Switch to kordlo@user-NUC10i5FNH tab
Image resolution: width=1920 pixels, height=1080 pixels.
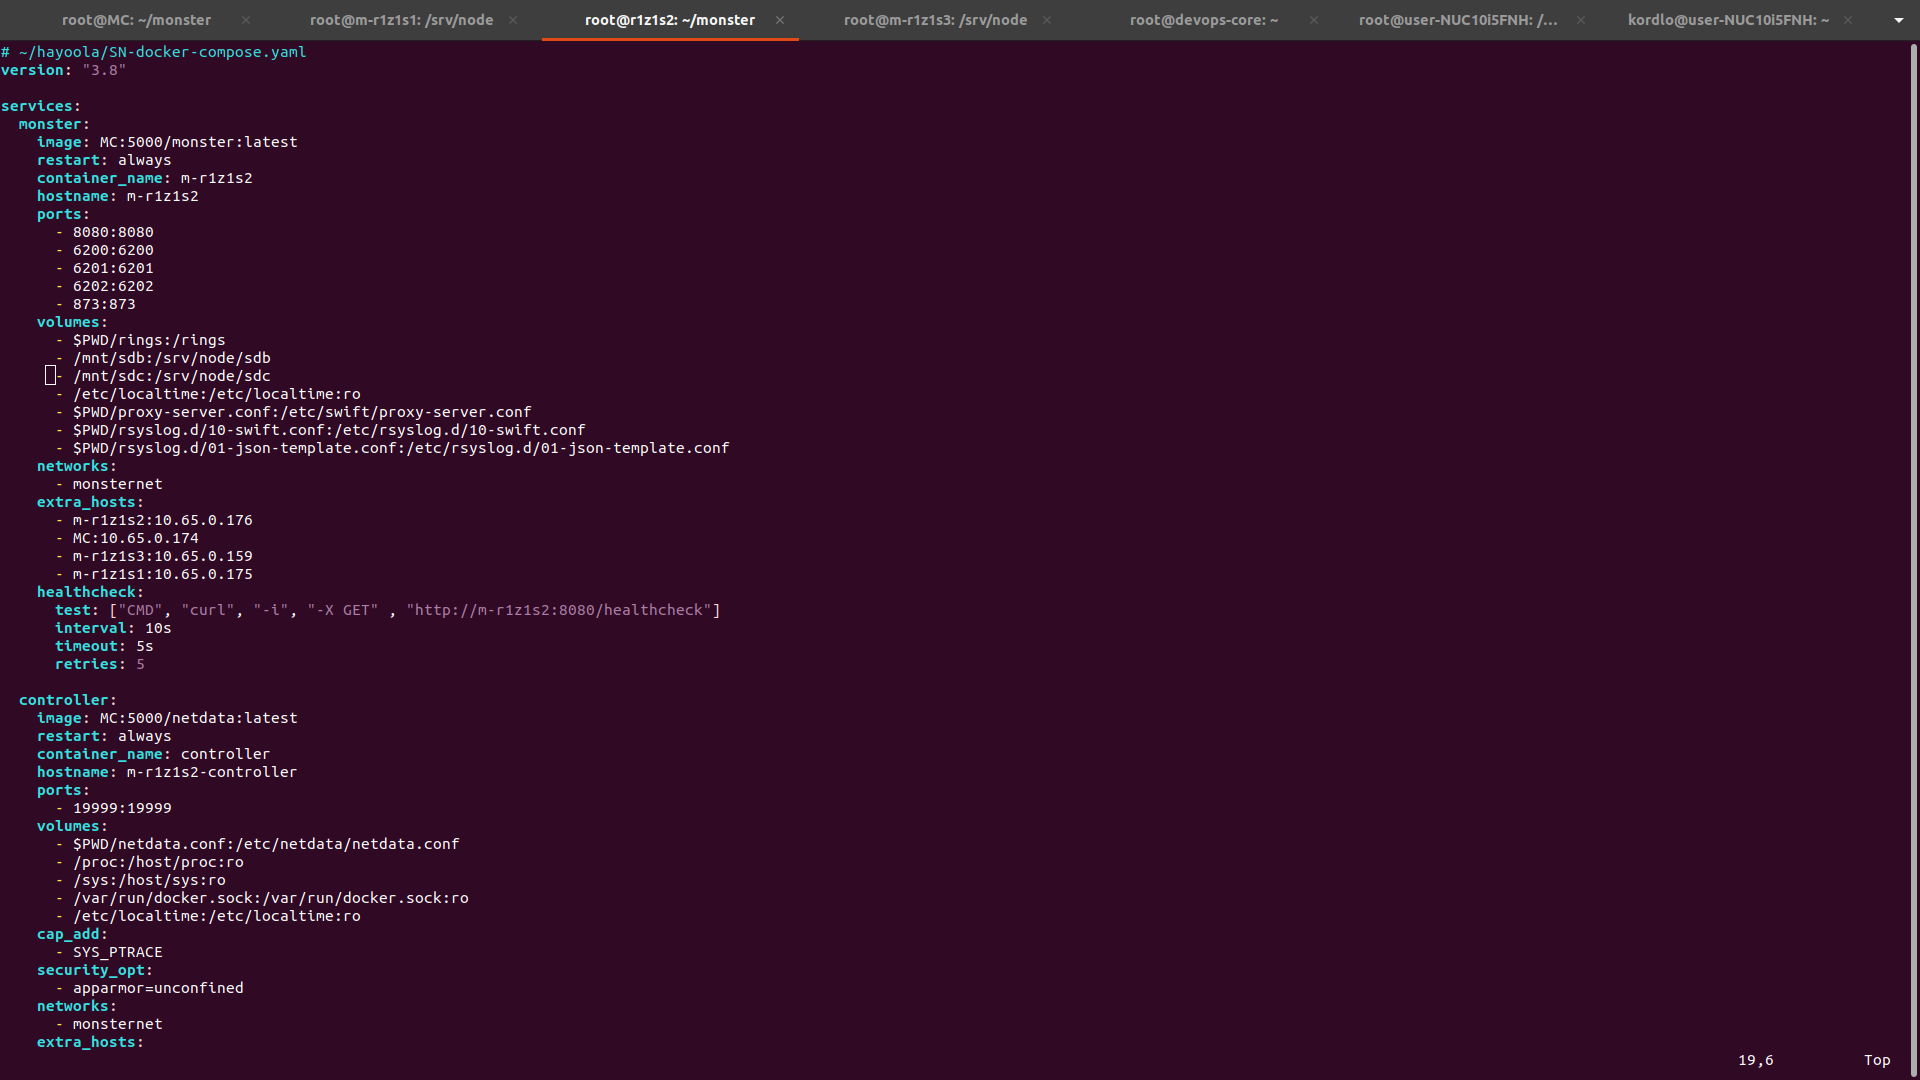coord(1727,20)
